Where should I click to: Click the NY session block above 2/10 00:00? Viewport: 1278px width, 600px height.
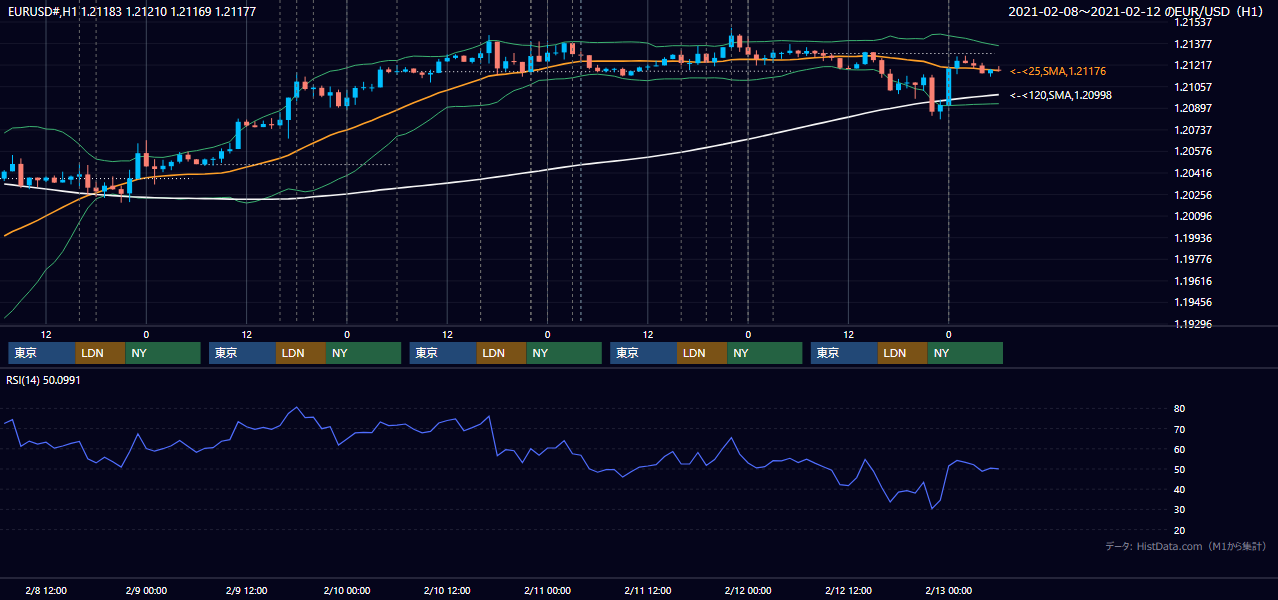[x=364, y=353]
